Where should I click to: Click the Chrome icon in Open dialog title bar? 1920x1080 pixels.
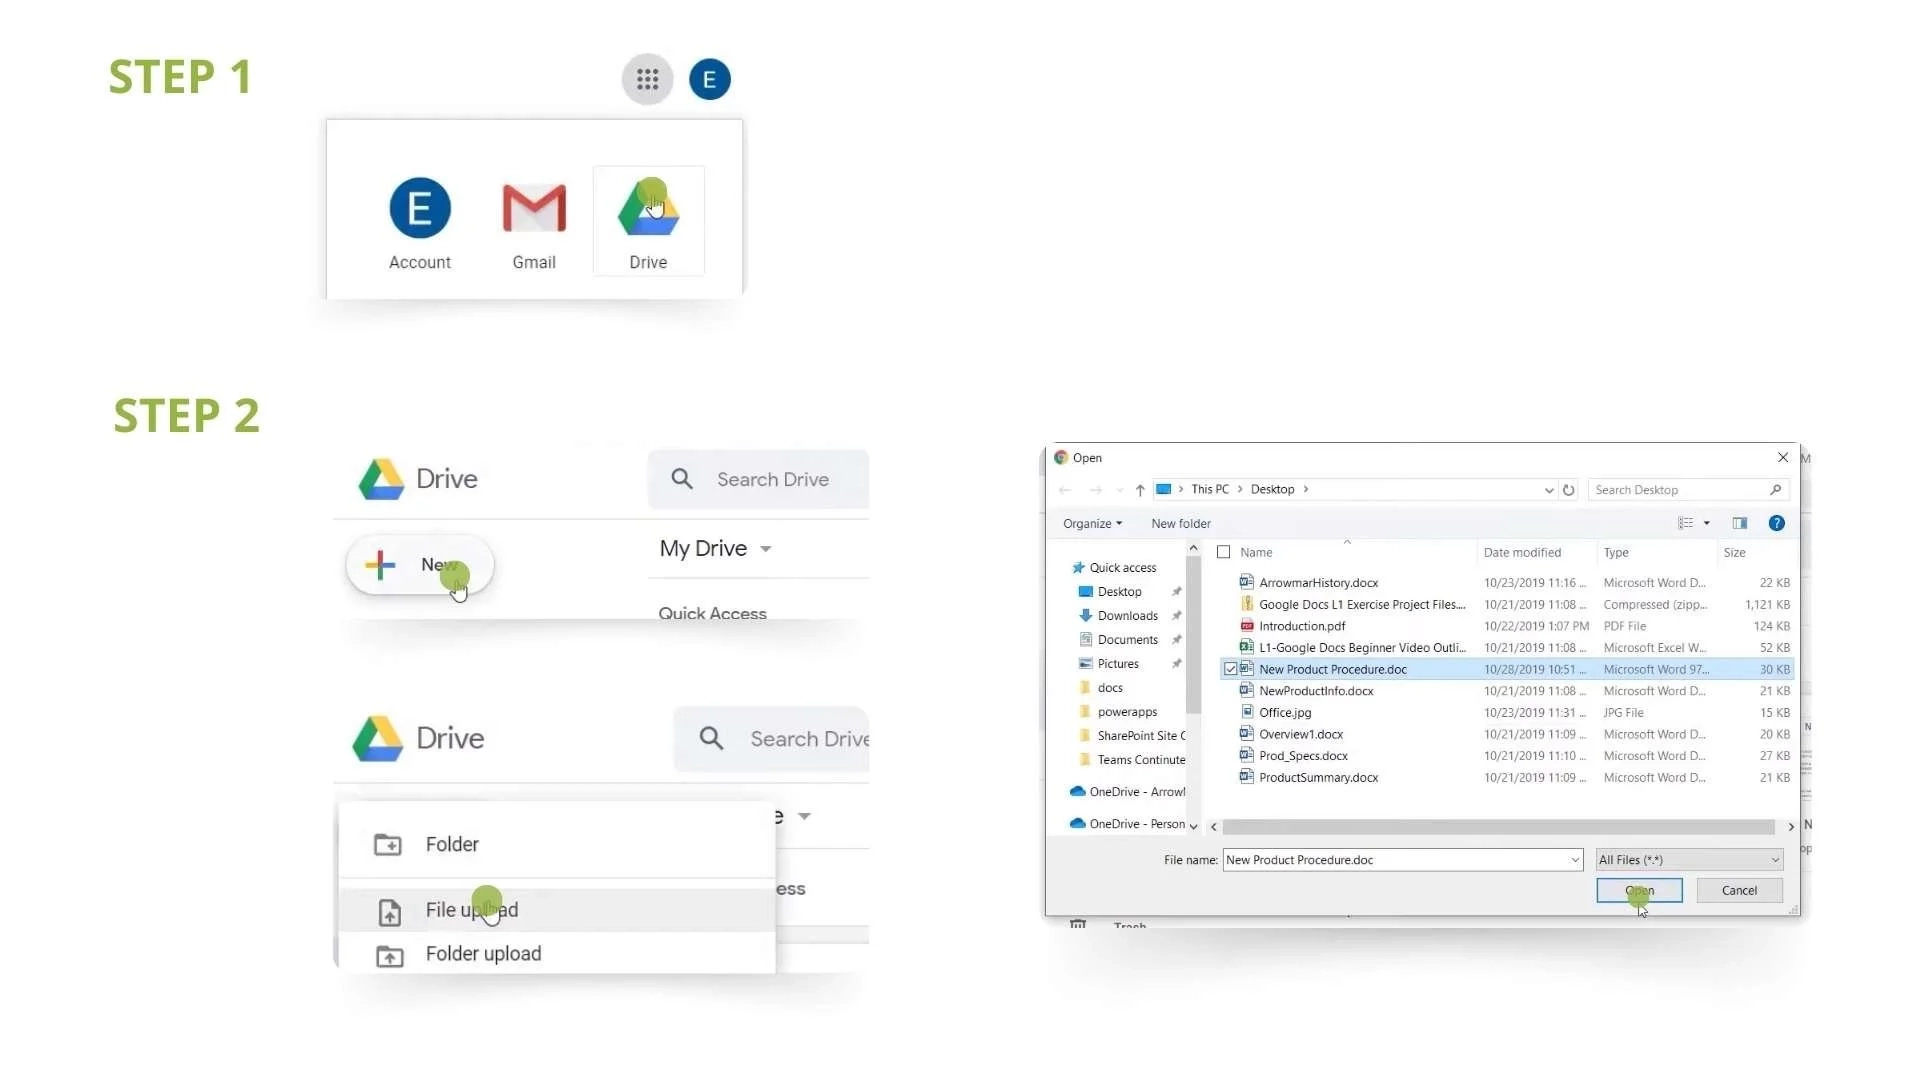pyautogui.click(x=1061, y=457)
